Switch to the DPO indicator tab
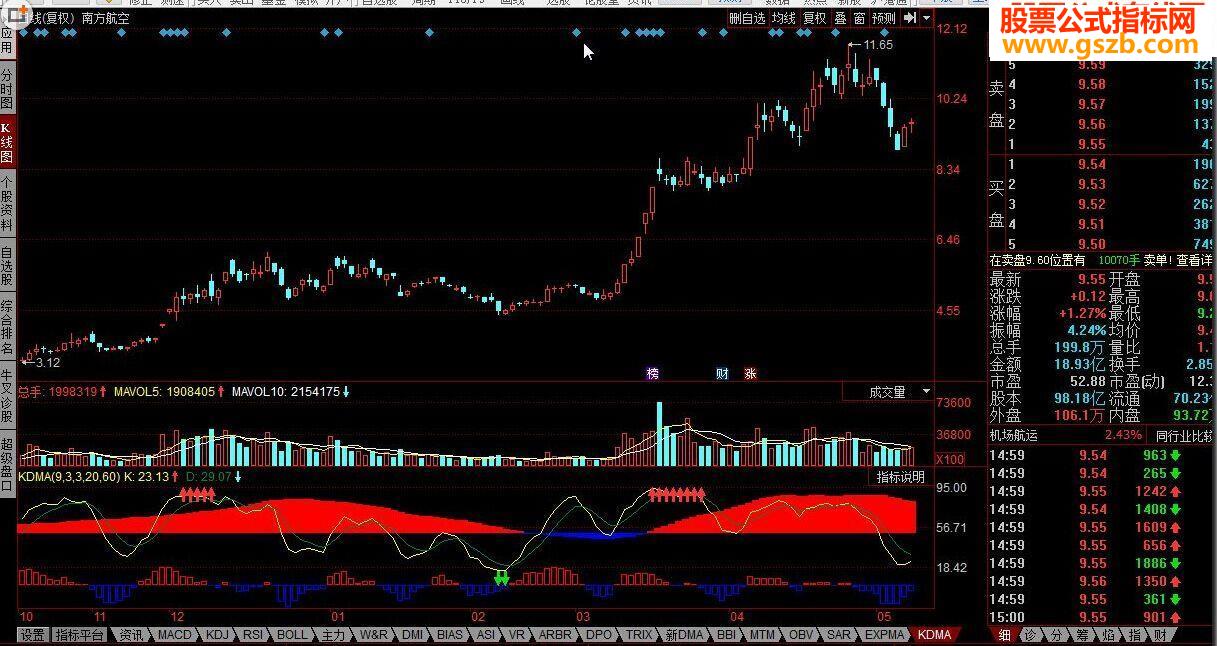Screen dimensions: 1217x646 pyautogui.click(x=599, y=635)
